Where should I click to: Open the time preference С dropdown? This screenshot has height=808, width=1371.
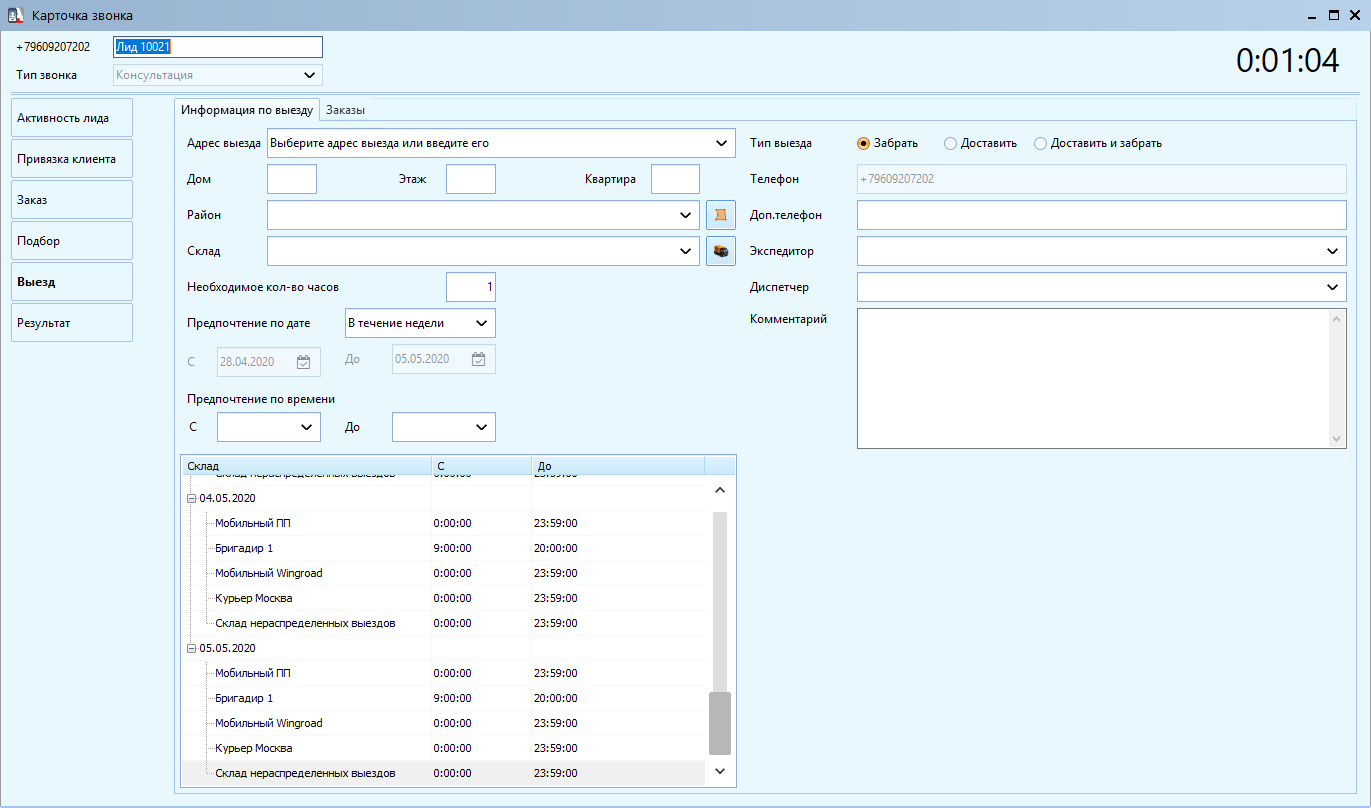[307, 427]
